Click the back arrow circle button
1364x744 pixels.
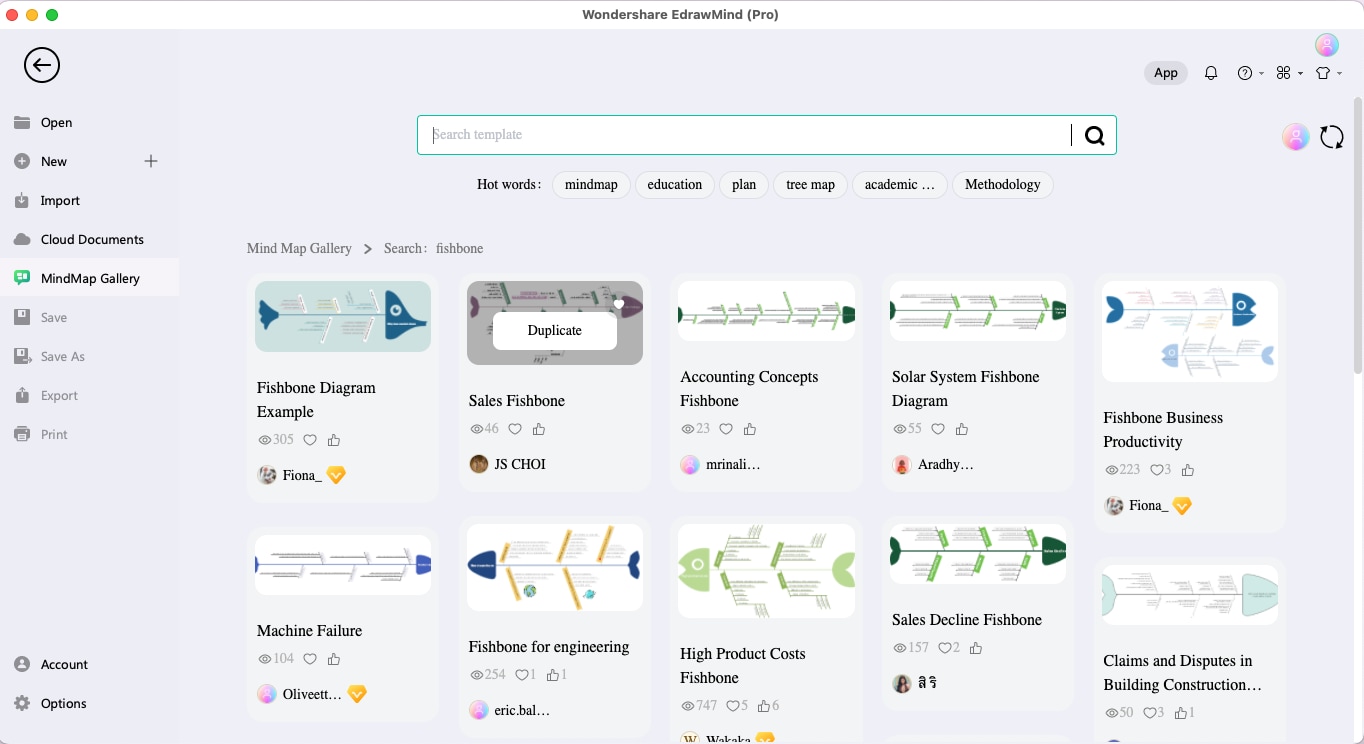tap(42, 66)
